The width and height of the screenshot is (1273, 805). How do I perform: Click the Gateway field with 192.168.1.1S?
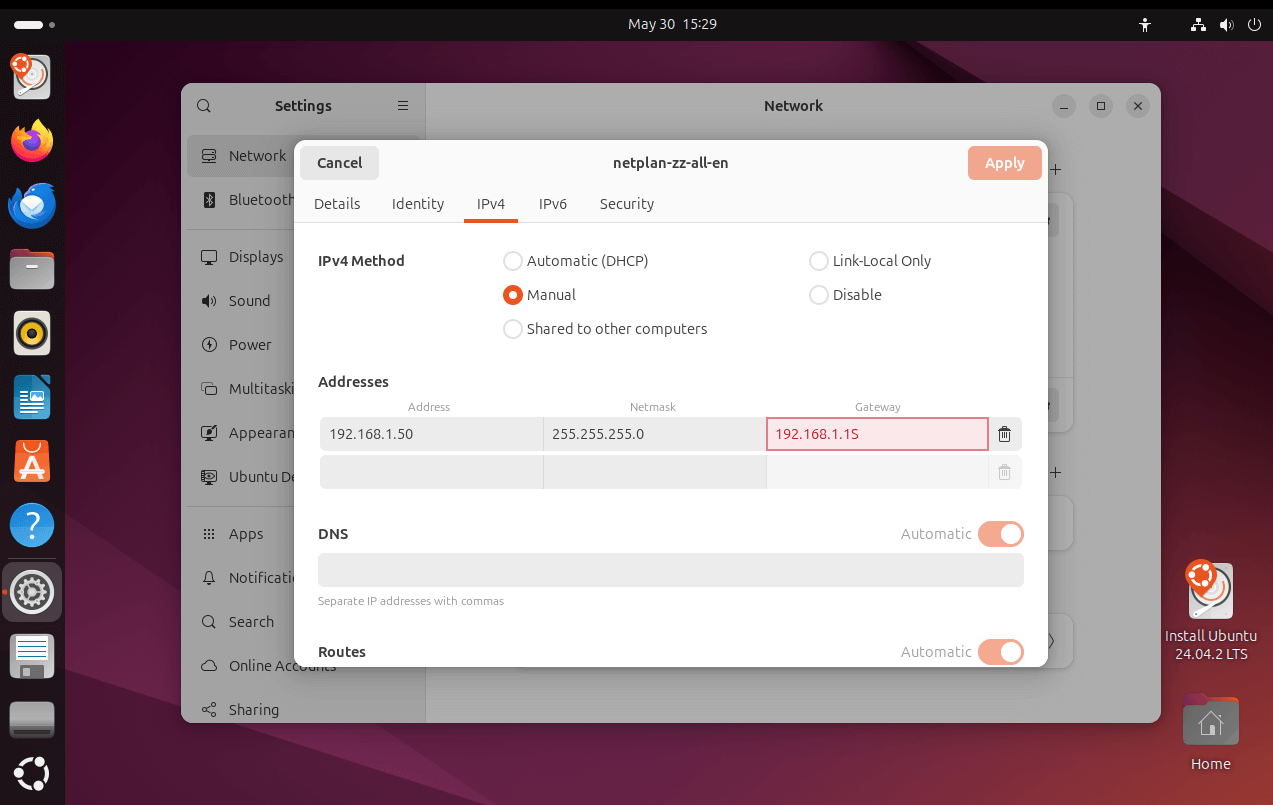tap(877, 434)
